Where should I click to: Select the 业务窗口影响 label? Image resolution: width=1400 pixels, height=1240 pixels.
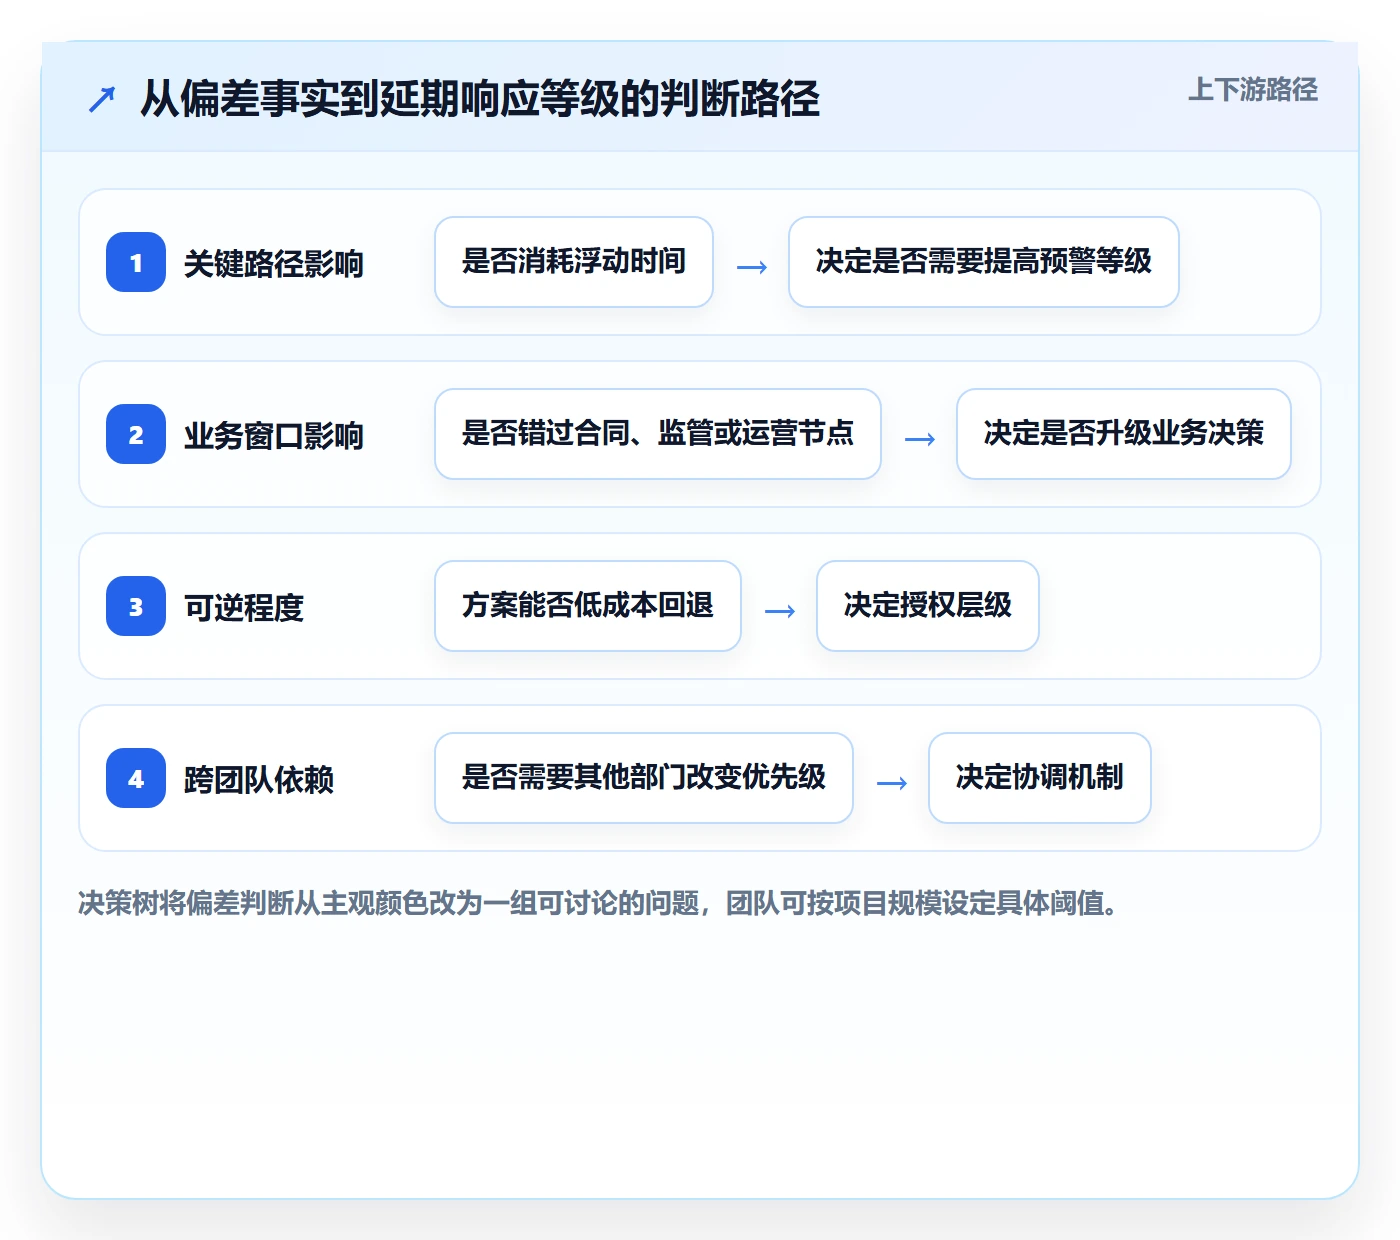[x=274, y=436]
